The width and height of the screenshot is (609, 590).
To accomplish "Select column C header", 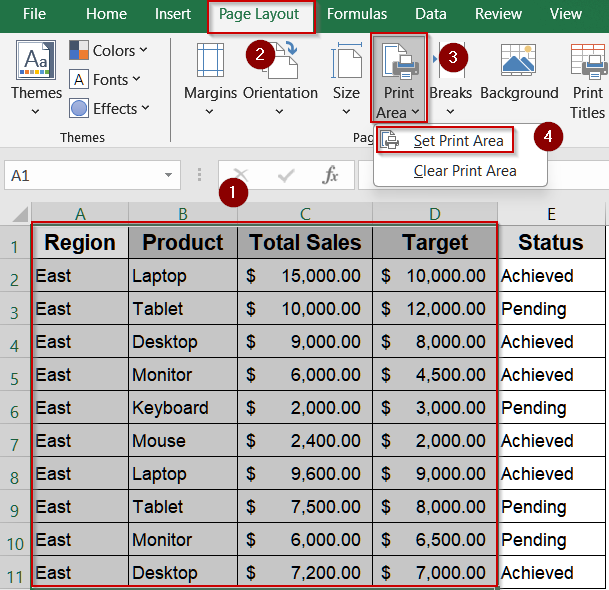I will (x=305, y=214).
